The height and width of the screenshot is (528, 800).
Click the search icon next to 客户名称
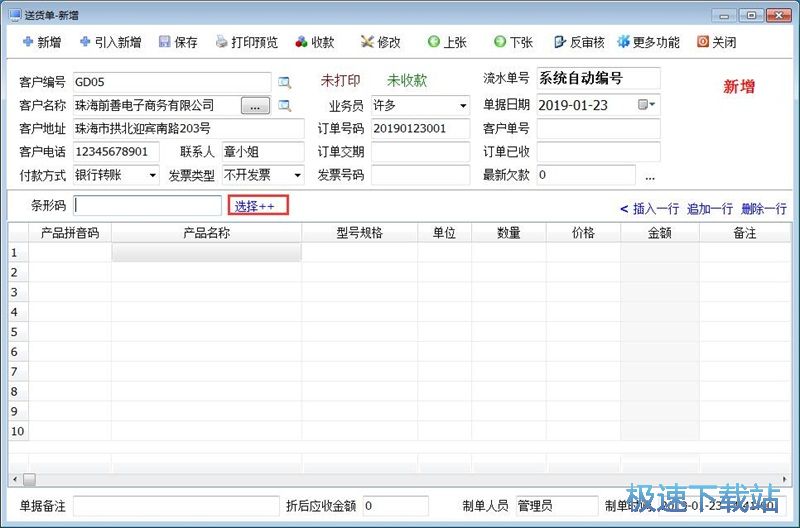click(284, 106)
